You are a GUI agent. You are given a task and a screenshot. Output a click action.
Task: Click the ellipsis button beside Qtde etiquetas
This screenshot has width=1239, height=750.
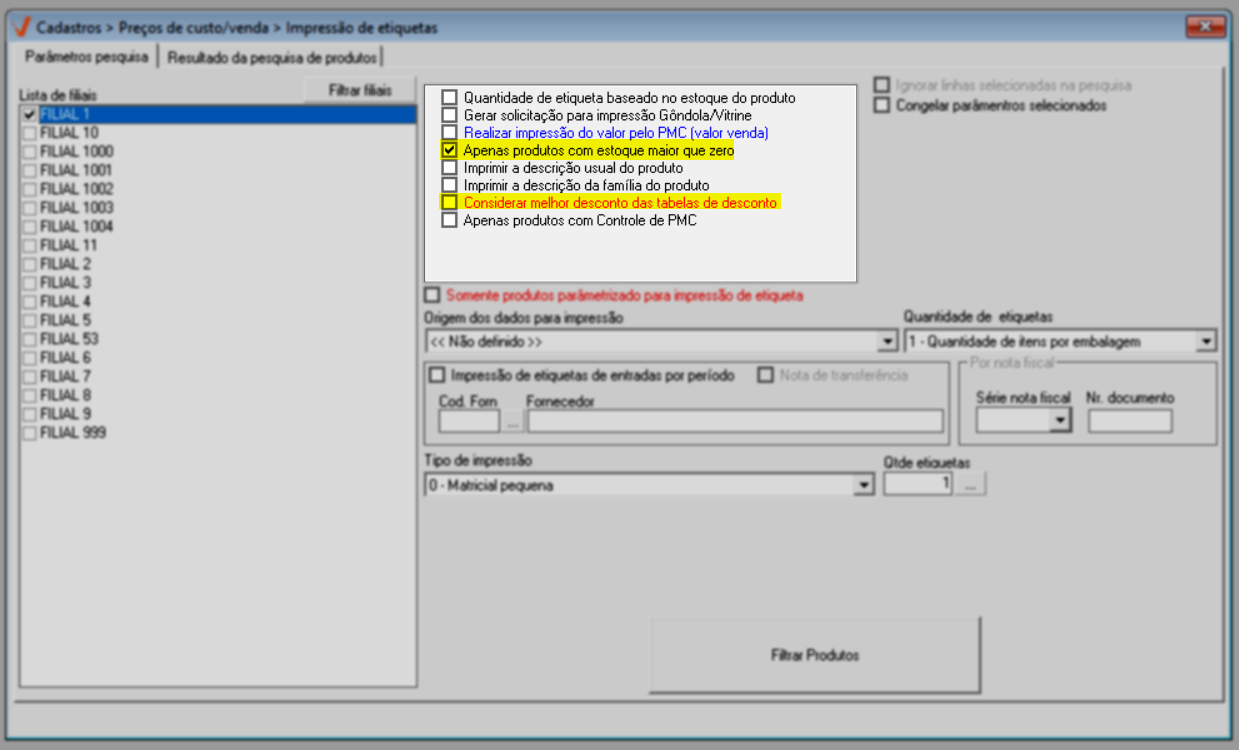click(971, 485)
